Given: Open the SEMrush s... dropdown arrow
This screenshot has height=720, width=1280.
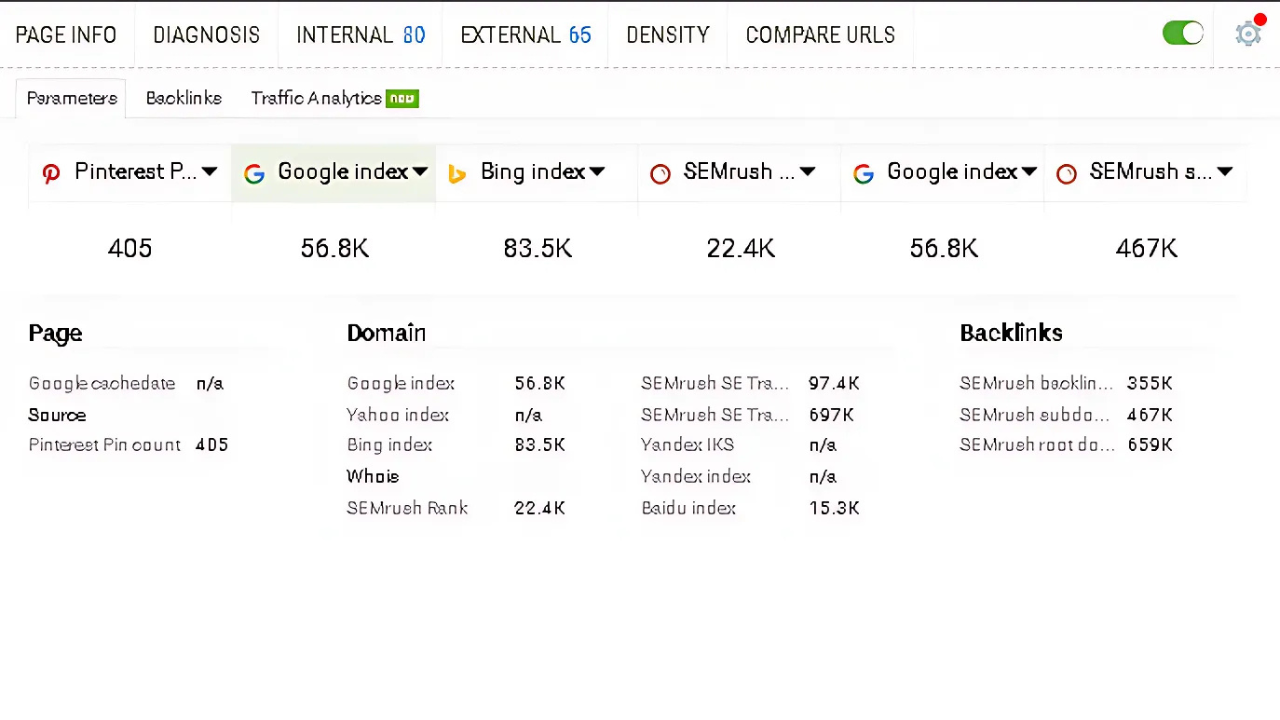Looking at the screenshot, I should (x=1225, y=172).
